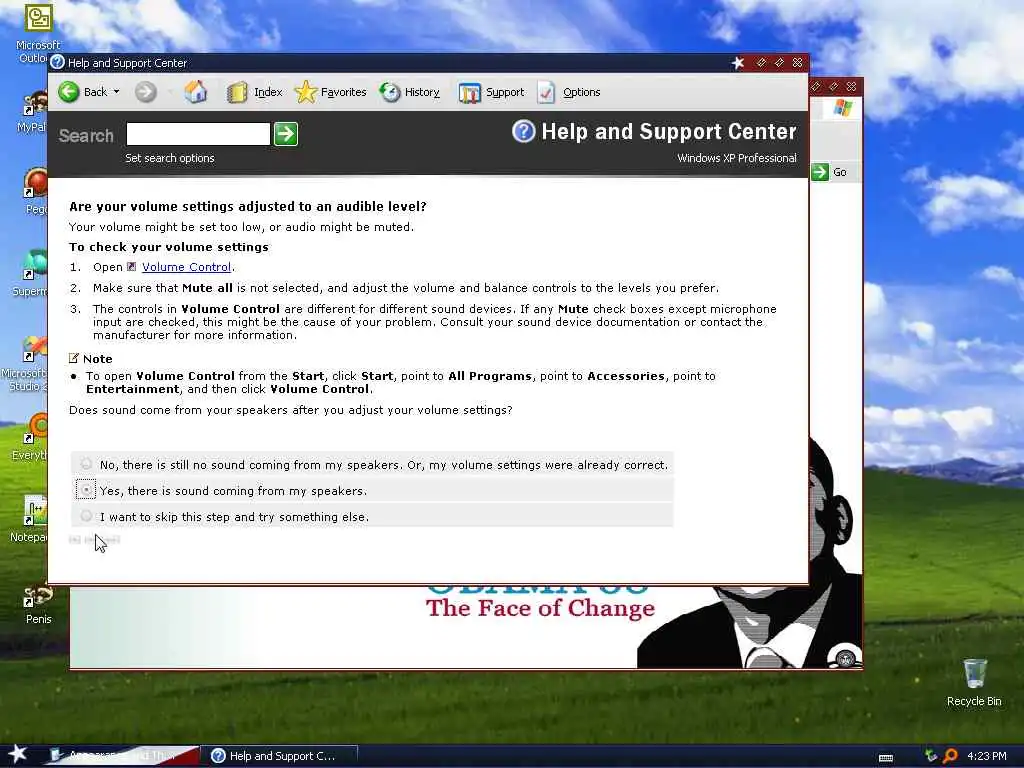1024x768 pixels.
Task: Switch to Appearance and Themes taskbar window
Action: [123, 756]
